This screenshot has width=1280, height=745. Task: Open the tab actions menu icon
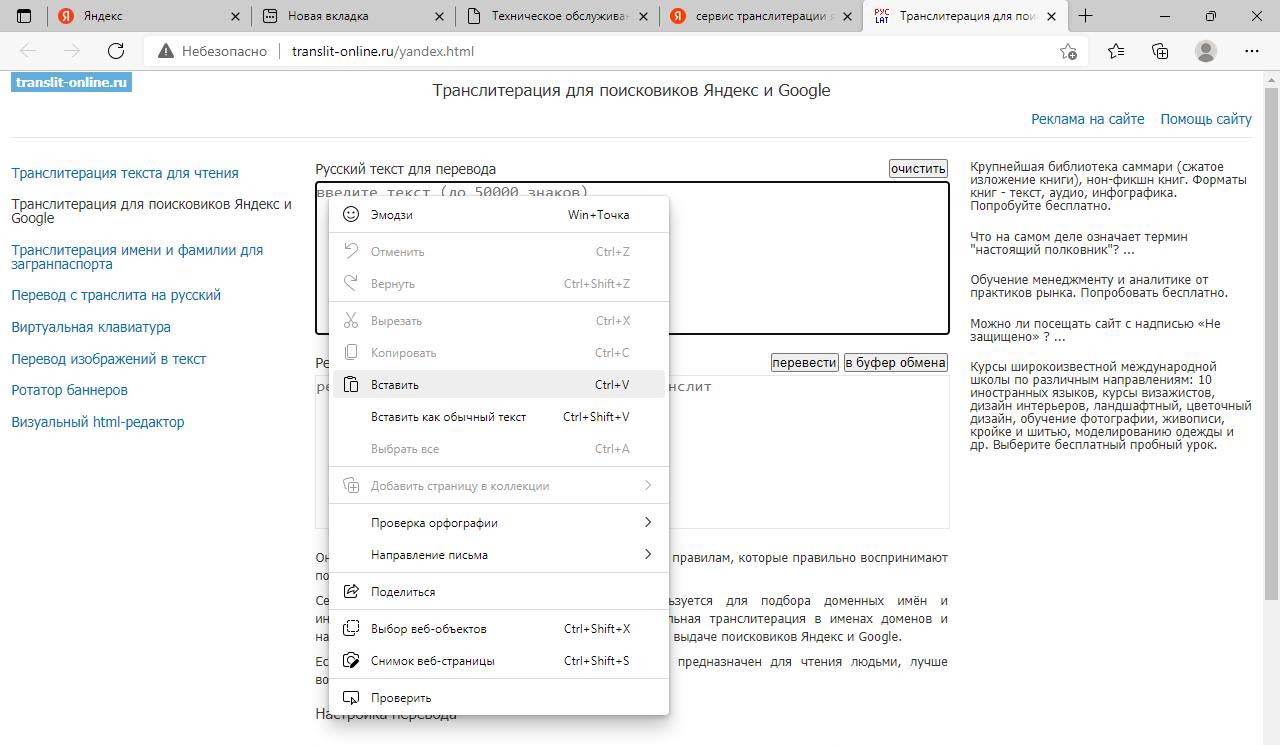pyautogui.click(x=25, y=16)
